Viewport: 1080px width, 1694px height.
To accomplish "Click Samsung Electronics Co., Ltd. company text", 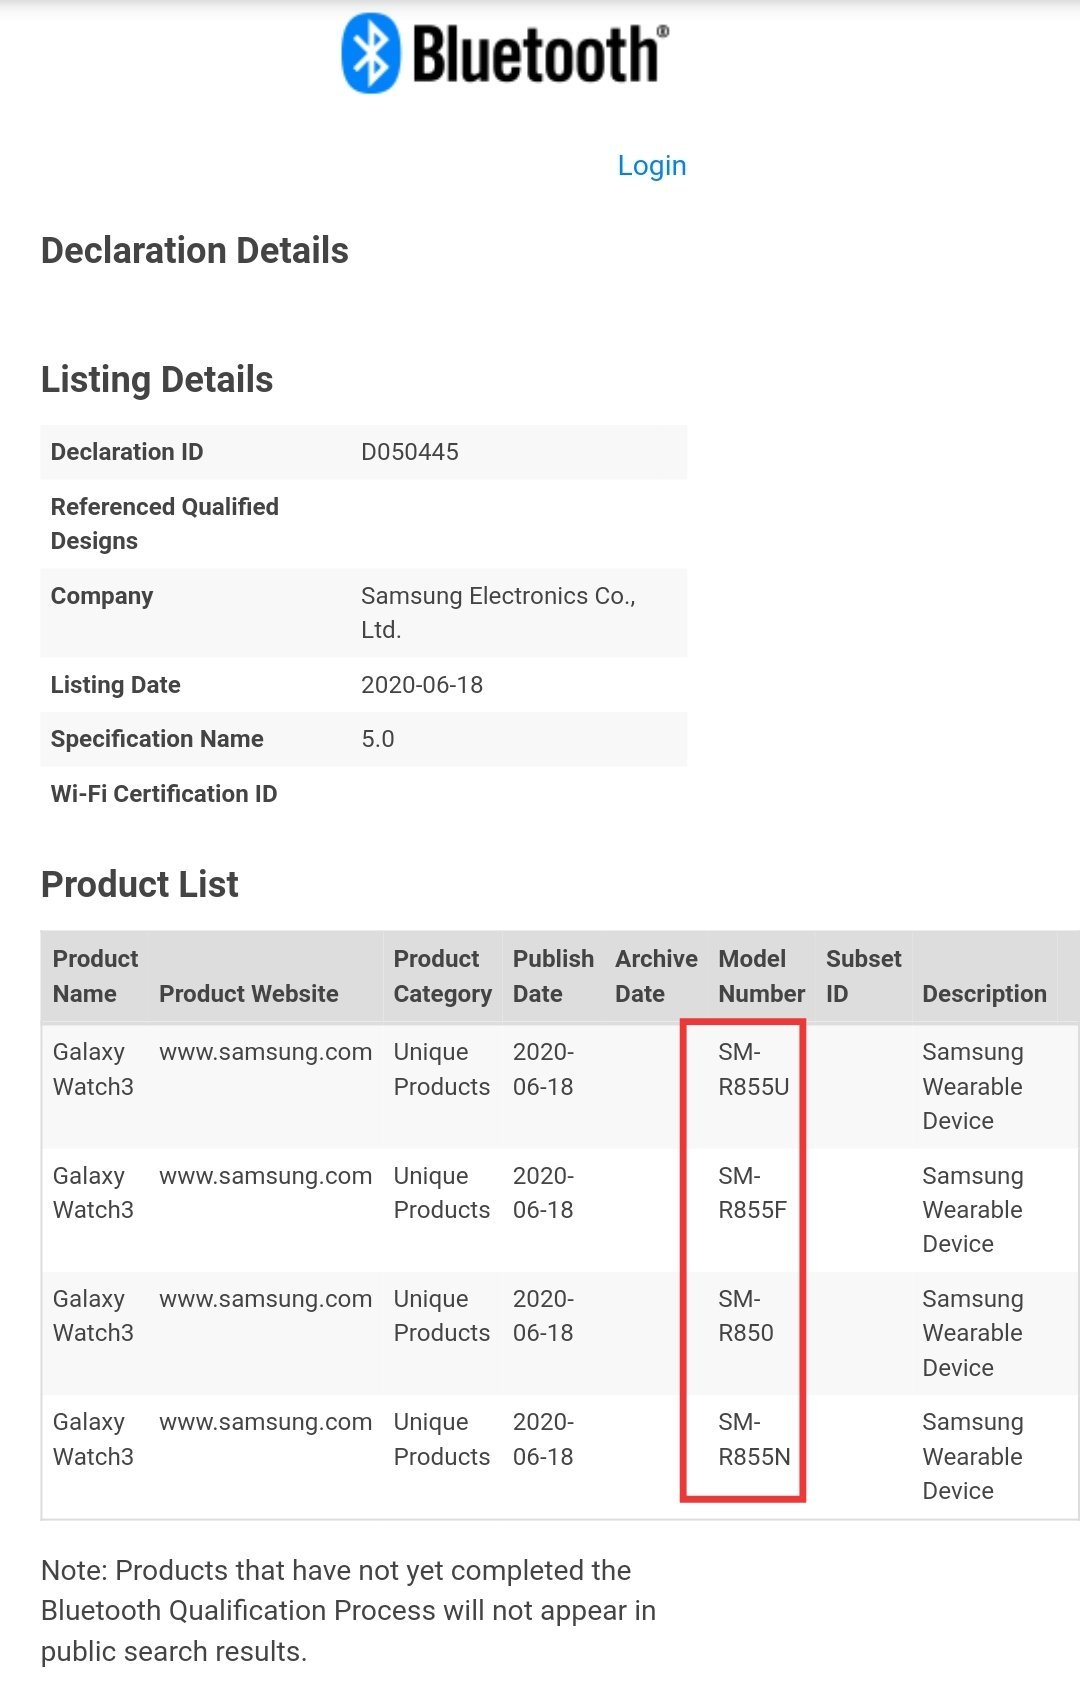I will point(498,612).
